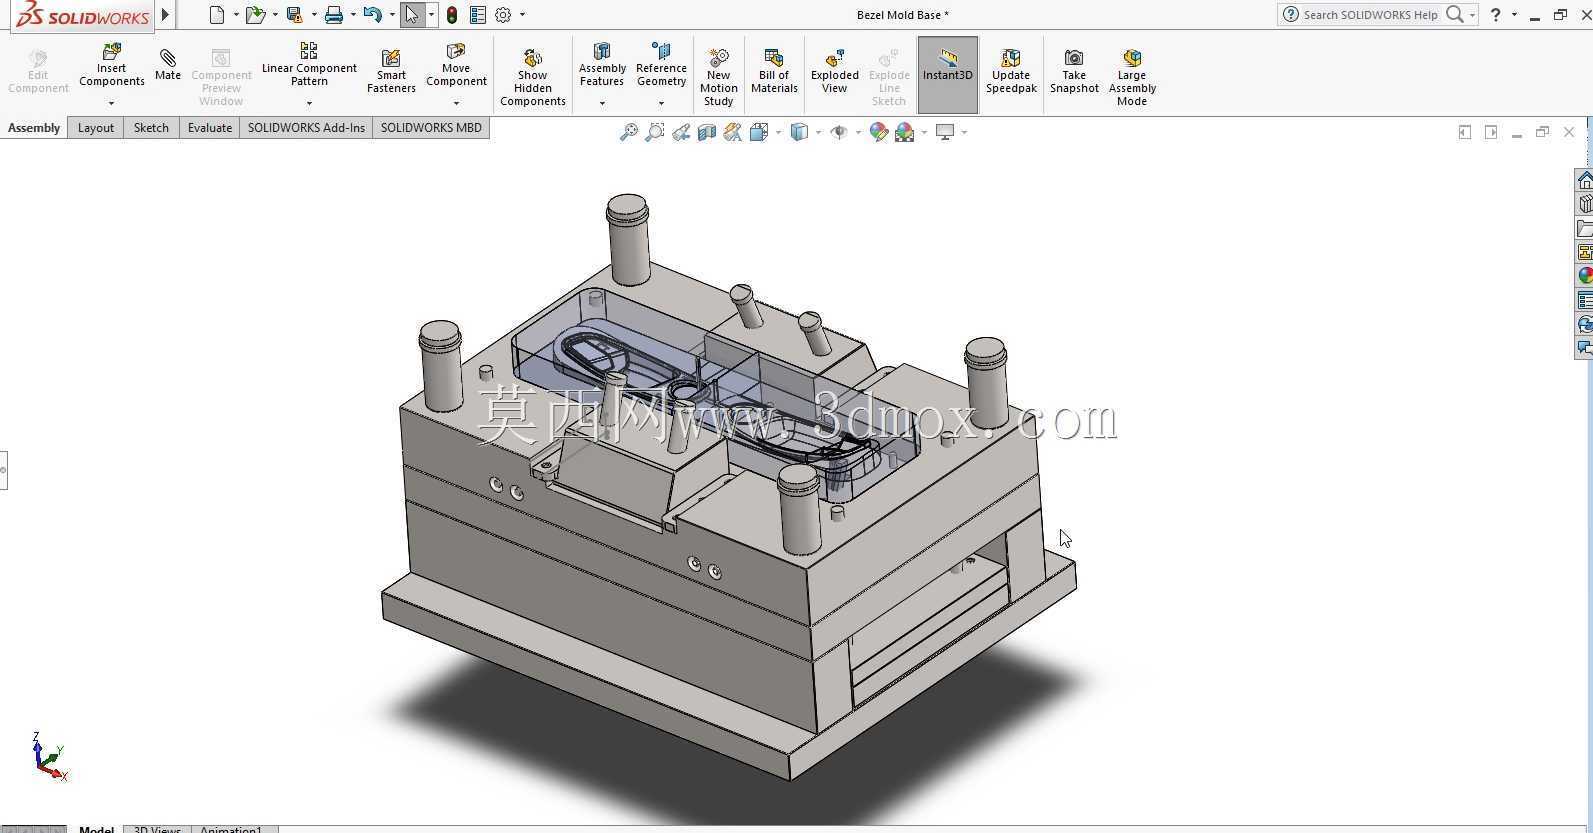Activate the Move Component tool
This screenshot has height=833, width=1593.
(x=456, y=66)
